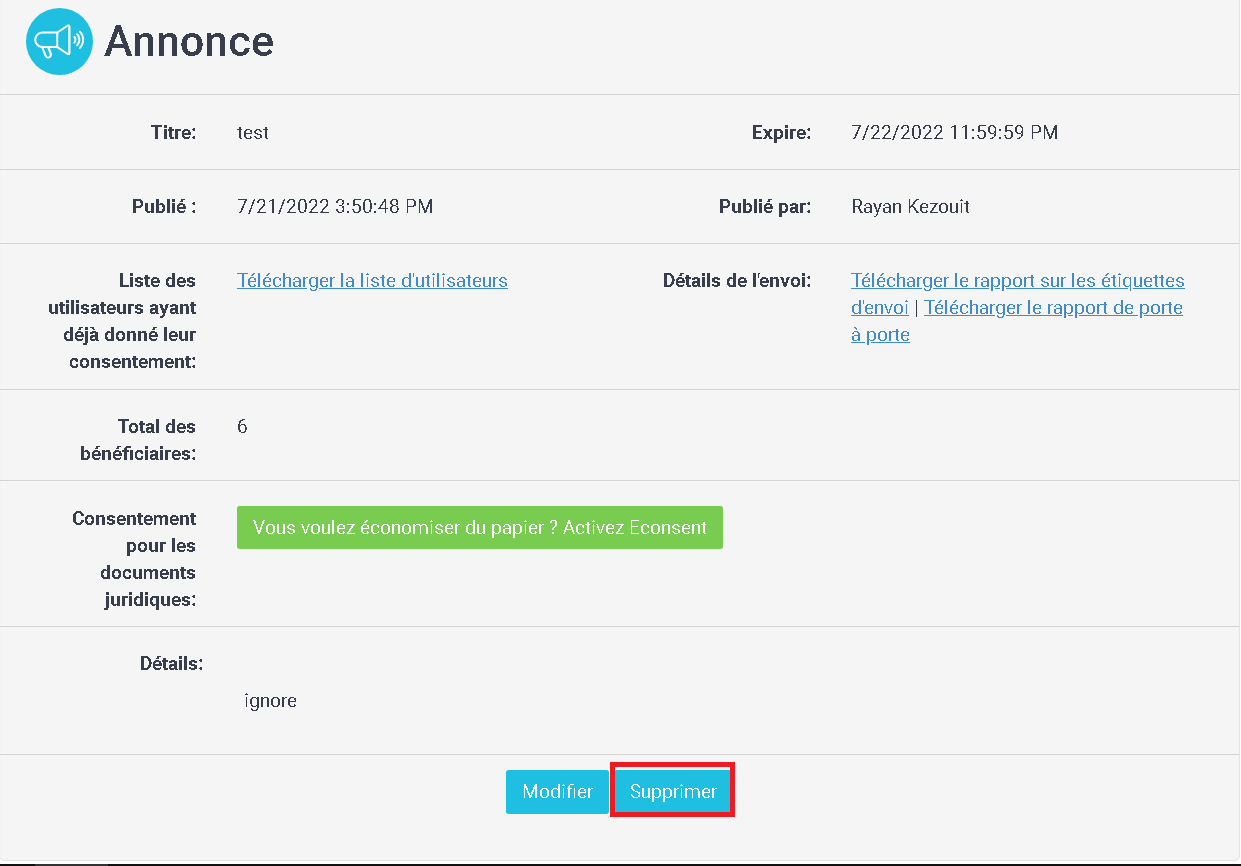Activate Econsent via the green button
The image size is (1241, 866).
pos(480,527)
